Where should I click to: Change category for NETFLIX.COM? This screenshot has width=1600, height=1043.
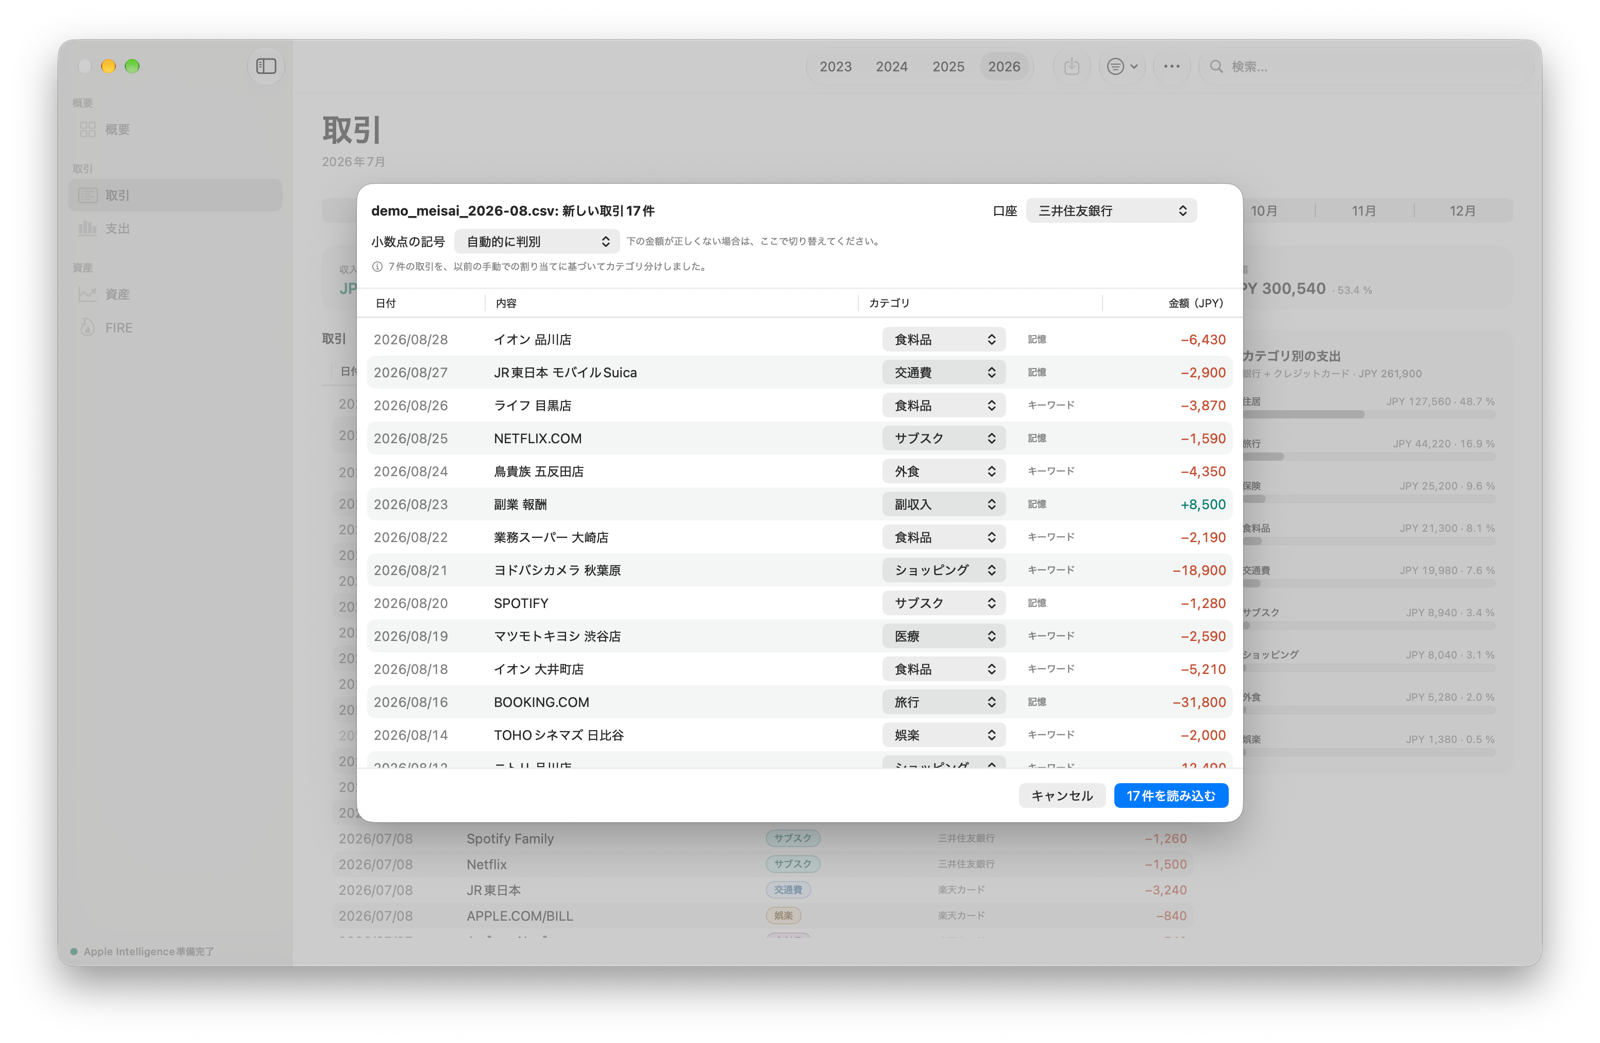coord(943,439)
